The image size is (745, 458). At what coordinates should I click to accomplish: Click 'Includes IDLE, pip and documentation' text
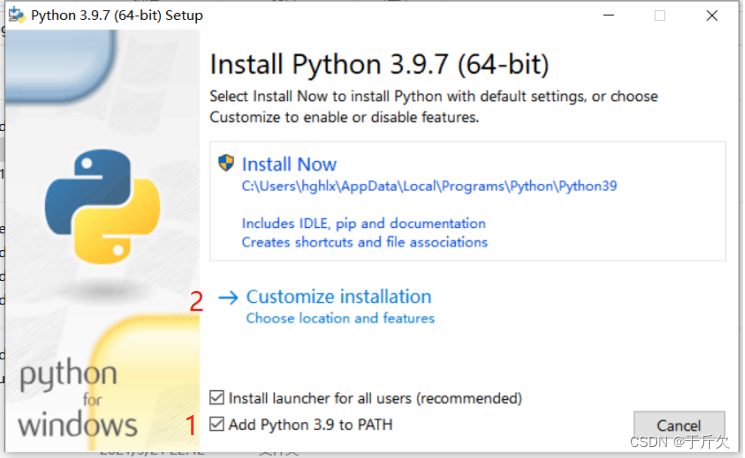click(363, 223)
